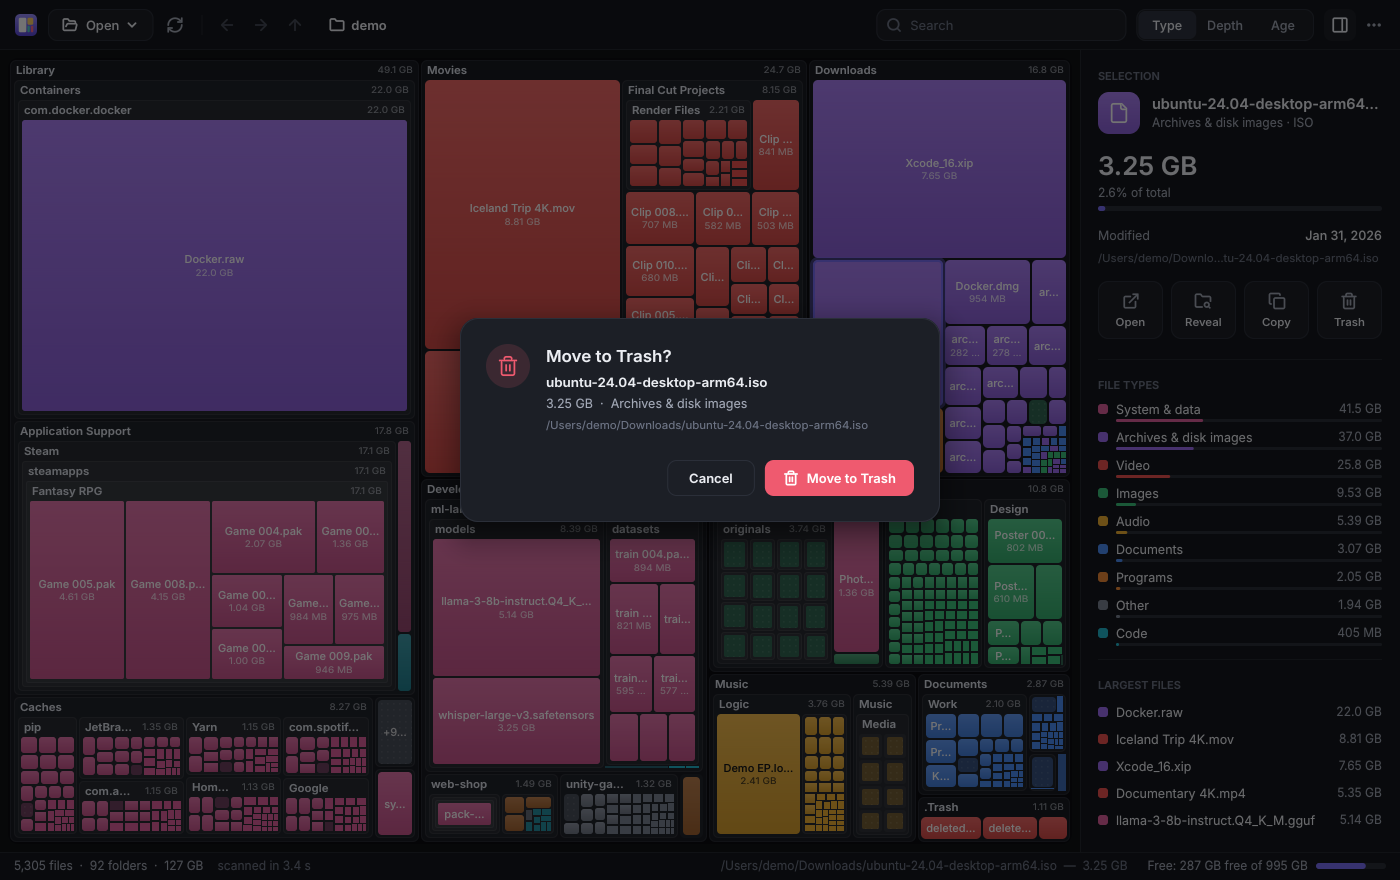Cancel the Move to Trash dialog
Viewport: 1400px width, 880px height.
tap(711, 478)
